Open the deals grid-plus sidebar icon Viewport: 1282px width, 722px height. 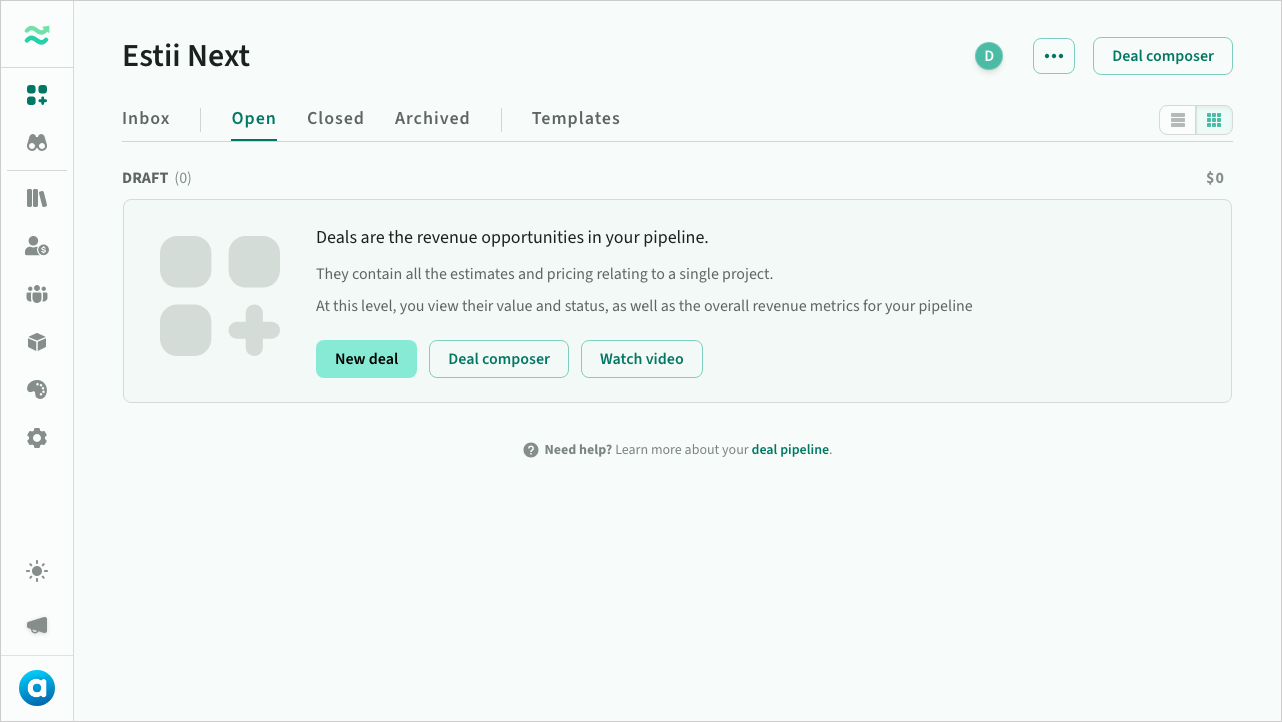[37, 95]
